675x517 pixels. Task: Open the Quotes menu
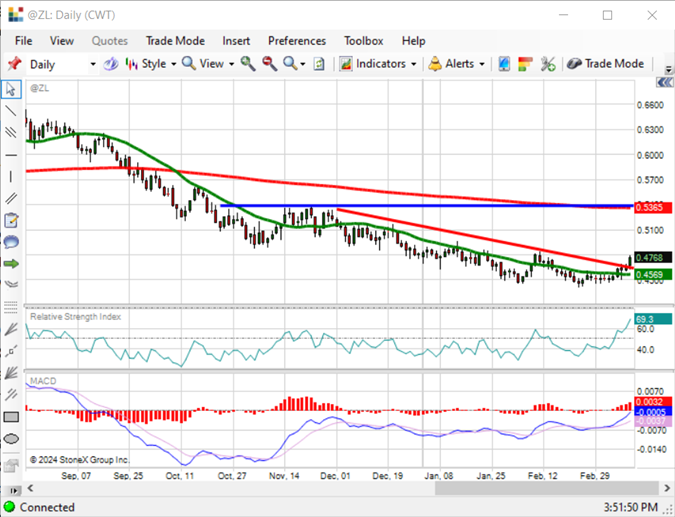110,41
